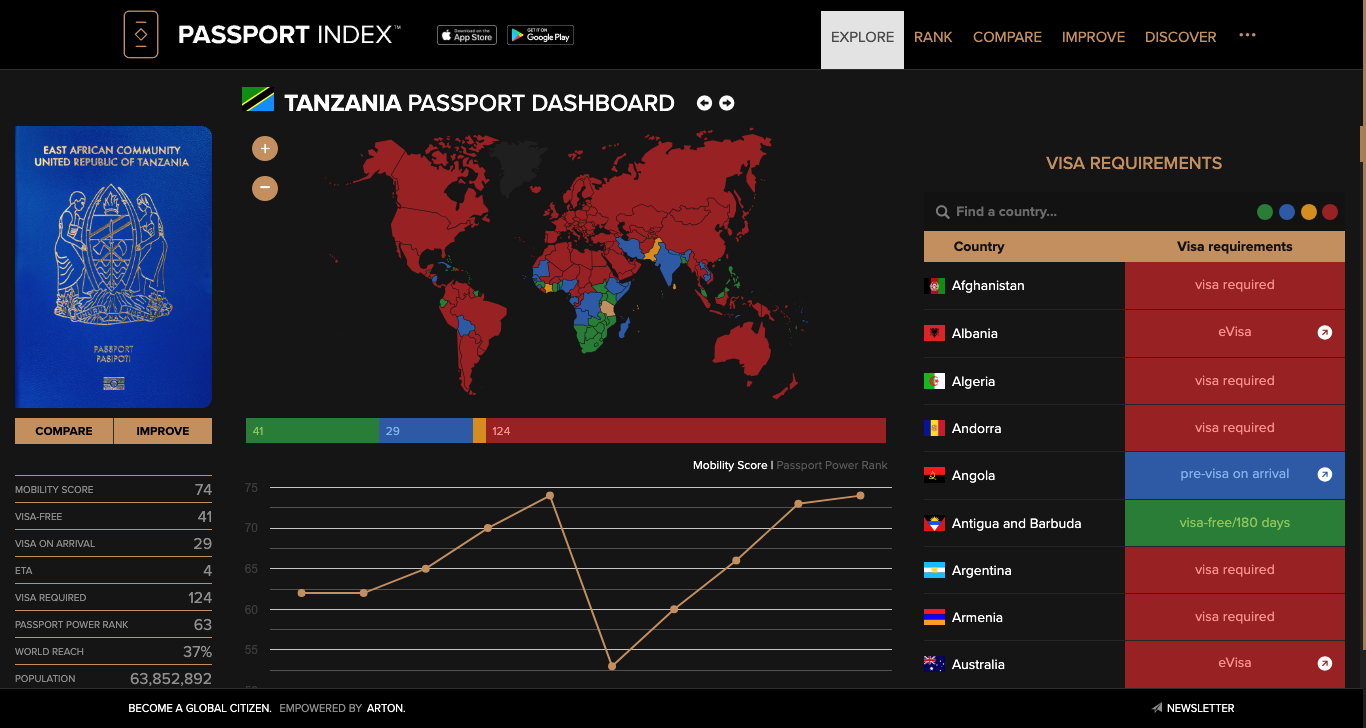Click the IMPROVE button under the passport
Viewport: 1366px width, 728px height.
[x=162, y=430]
